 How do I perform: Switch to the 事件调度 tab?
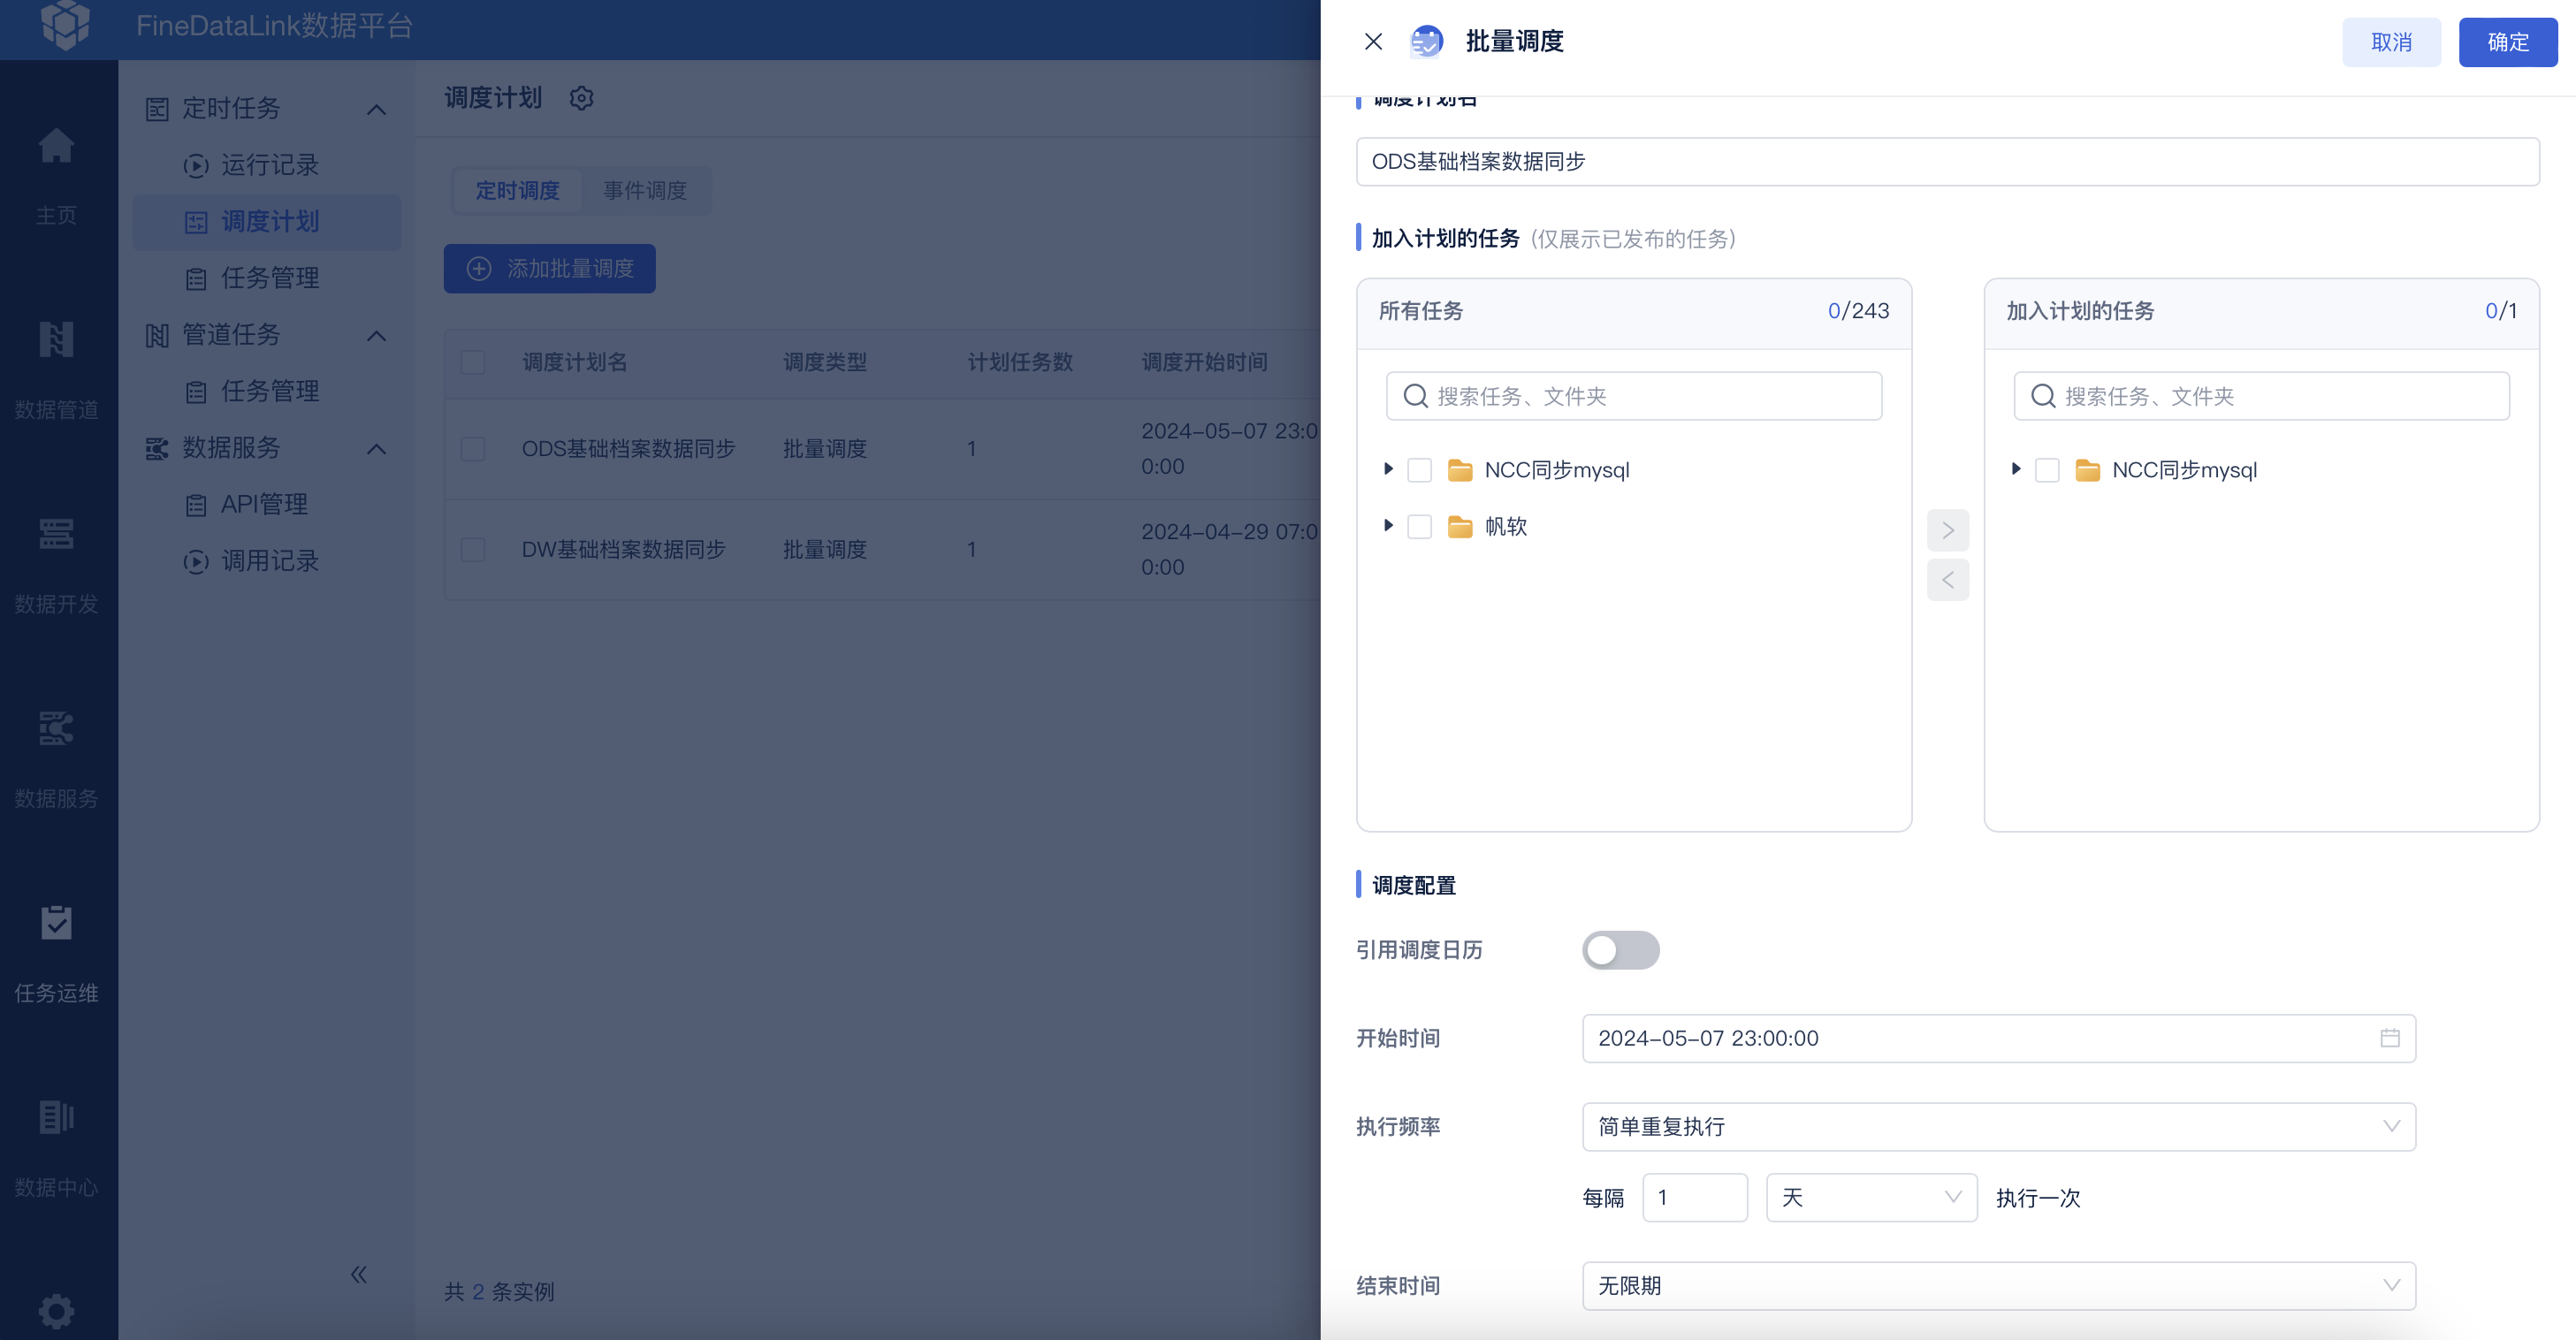645,190
